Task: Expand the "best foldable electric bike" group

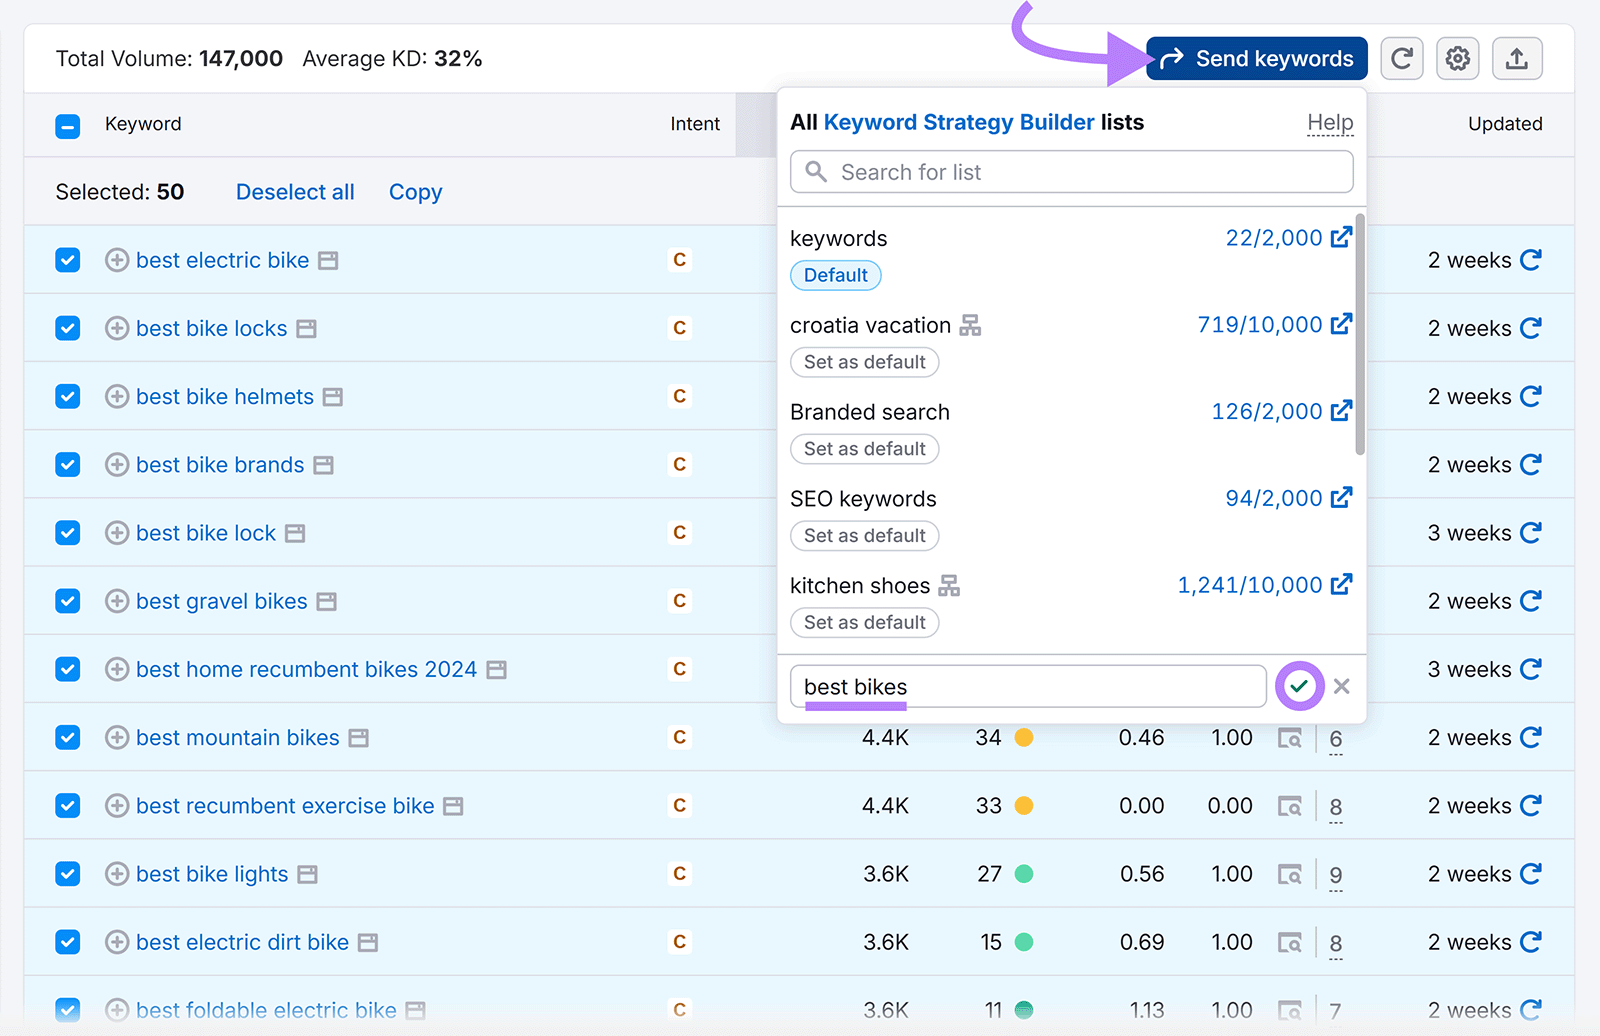Action: click(x=117, y=1009)
